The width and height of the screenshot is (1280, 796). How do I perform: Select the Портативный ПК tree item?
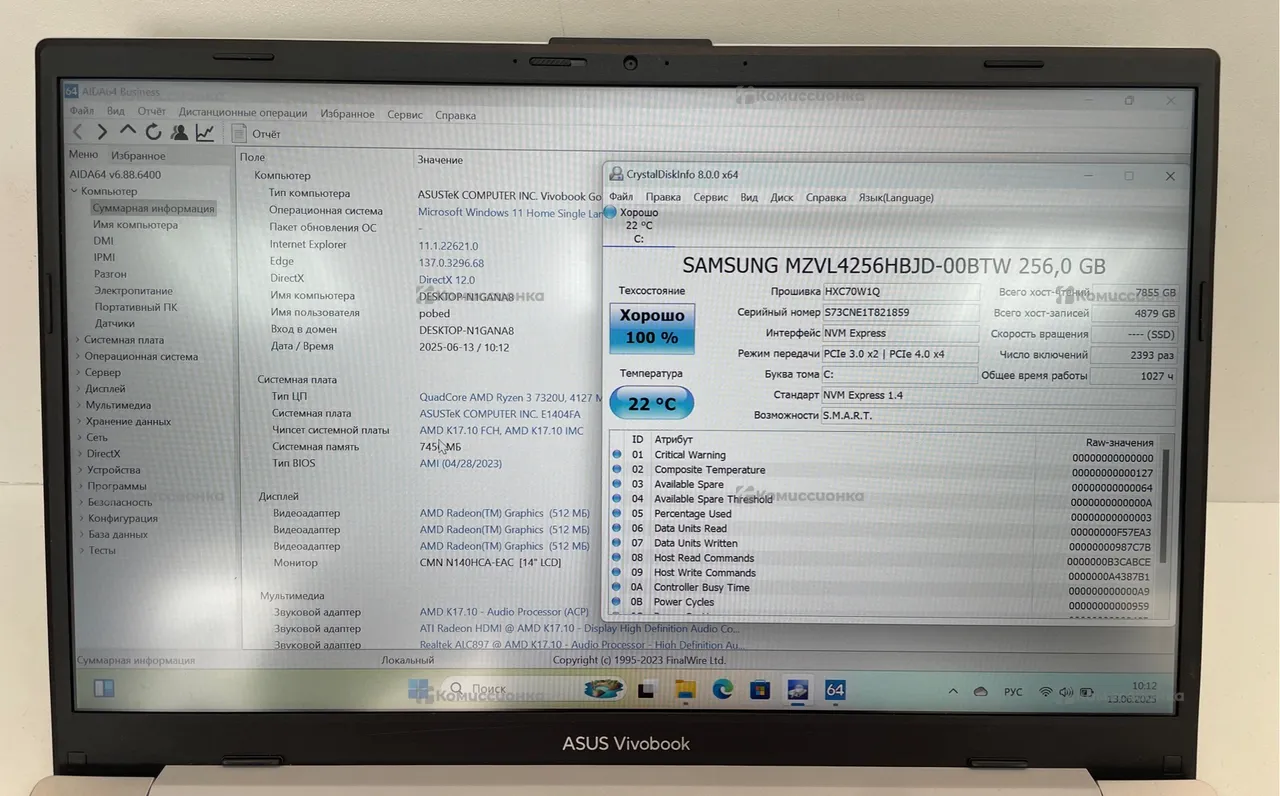coord(136,307)
